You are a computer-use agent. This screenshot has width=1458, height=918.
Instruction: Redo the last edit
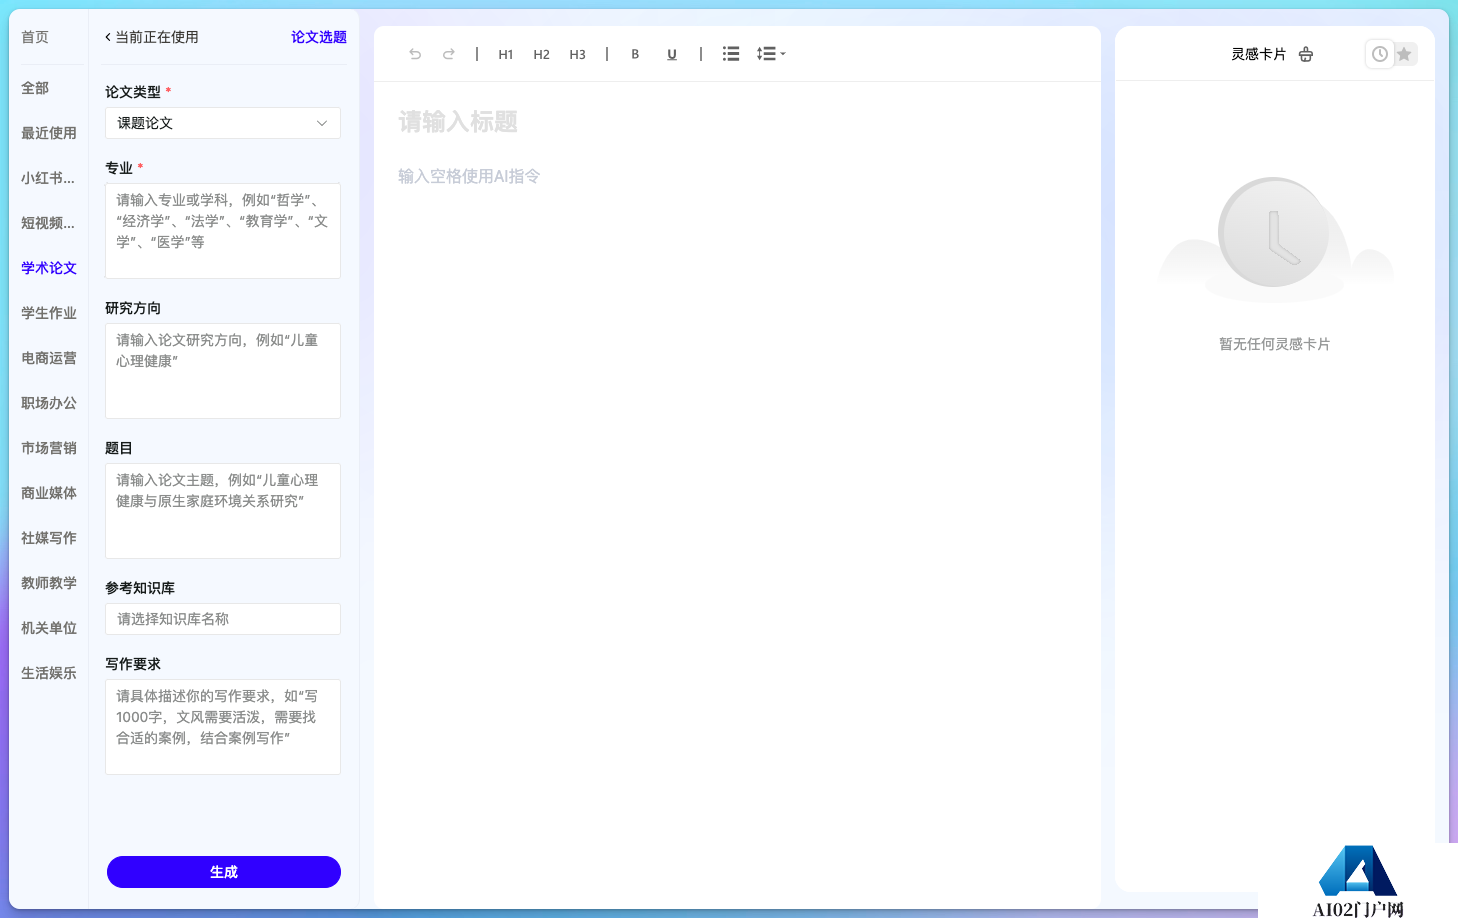(449, 54)
